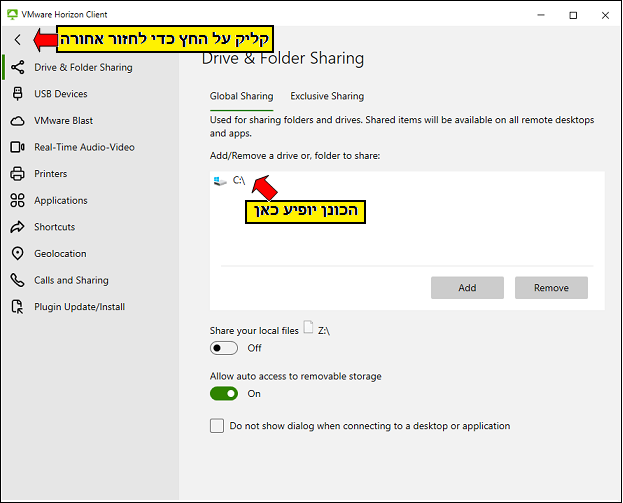Viewport: 623px width, 503px height.
Task: Go back using the left arrow chevron
Action: [x=17, y=39]
